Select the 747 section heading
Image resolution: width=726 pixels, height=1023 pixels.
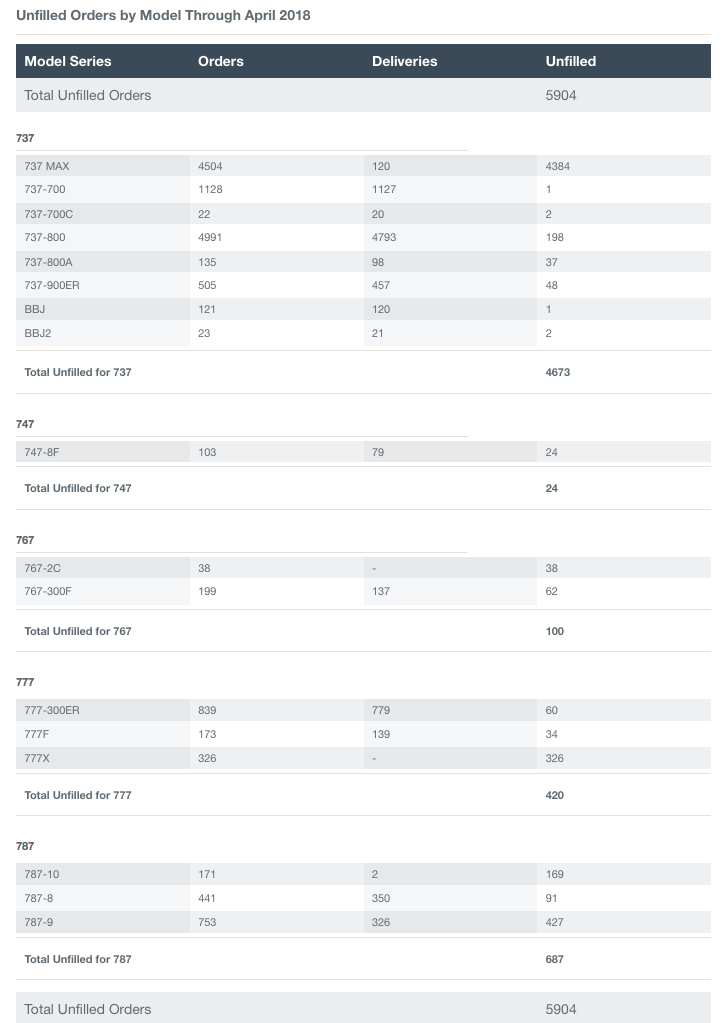point(25,424)
